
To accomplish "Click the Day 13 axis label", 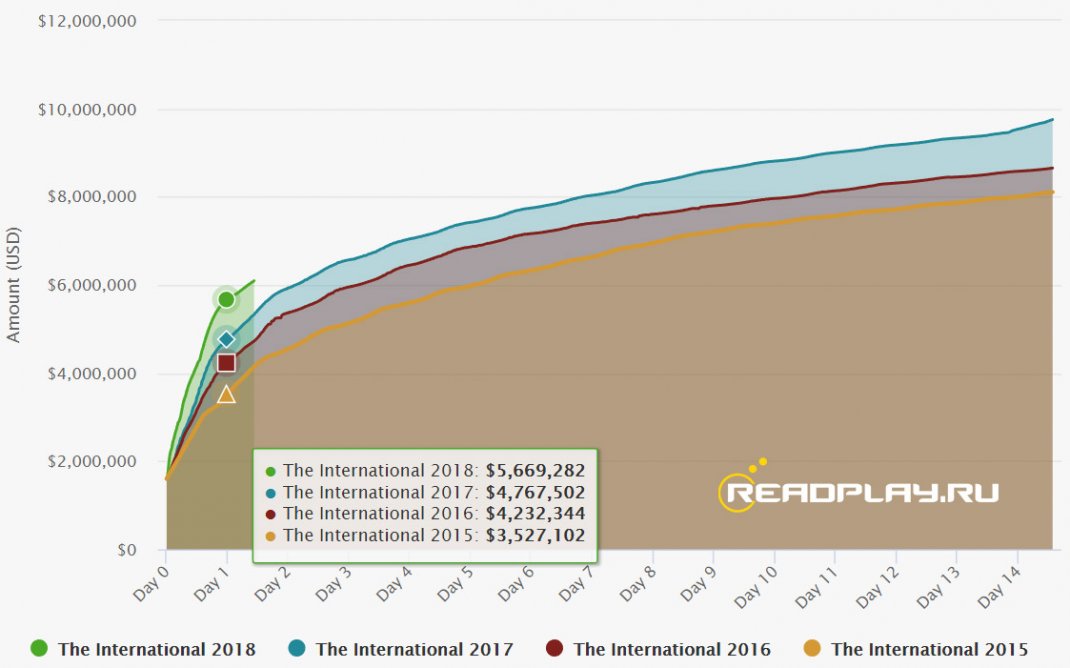I will (x=939, y=587).
